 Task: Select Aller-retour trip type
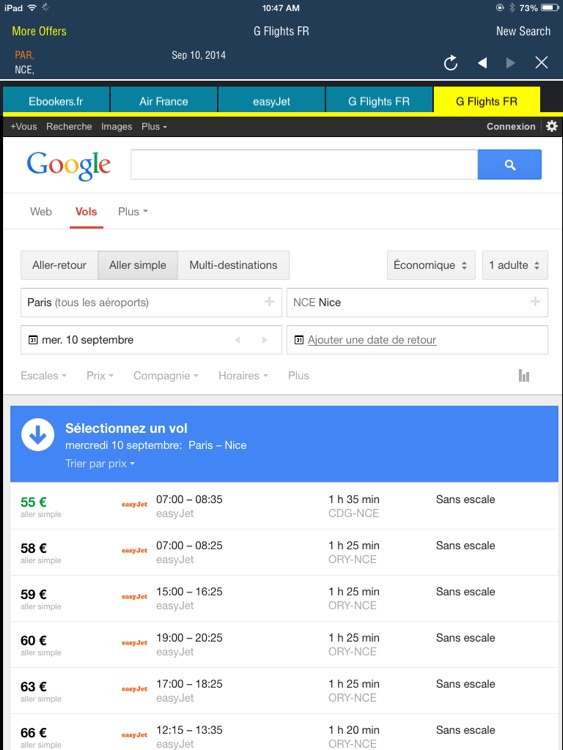(x=59, y=265)
